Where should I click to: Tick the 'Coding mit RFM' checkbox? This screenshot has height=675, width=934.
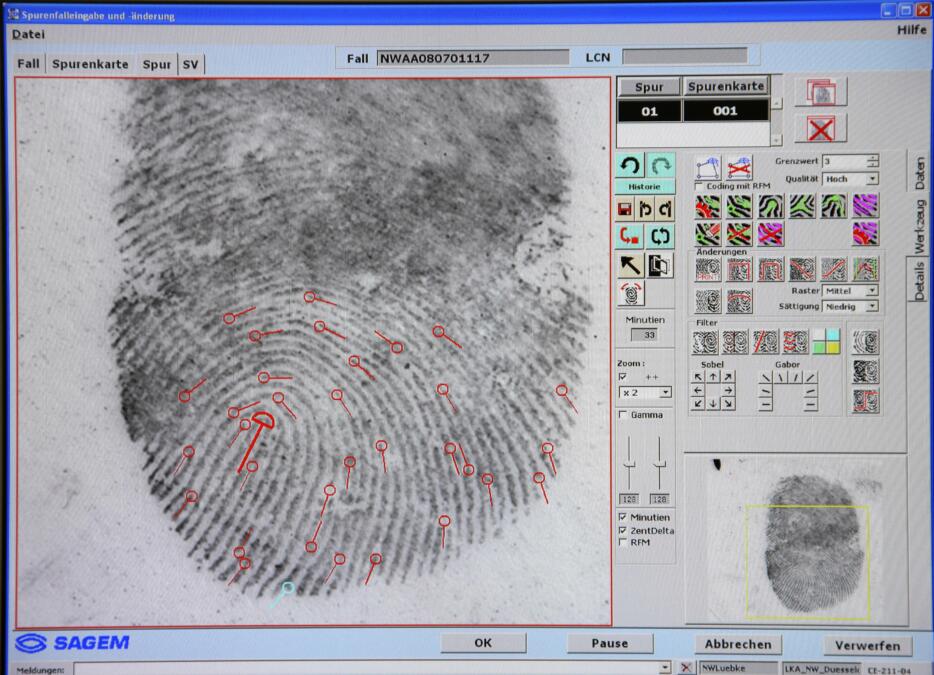699,186
